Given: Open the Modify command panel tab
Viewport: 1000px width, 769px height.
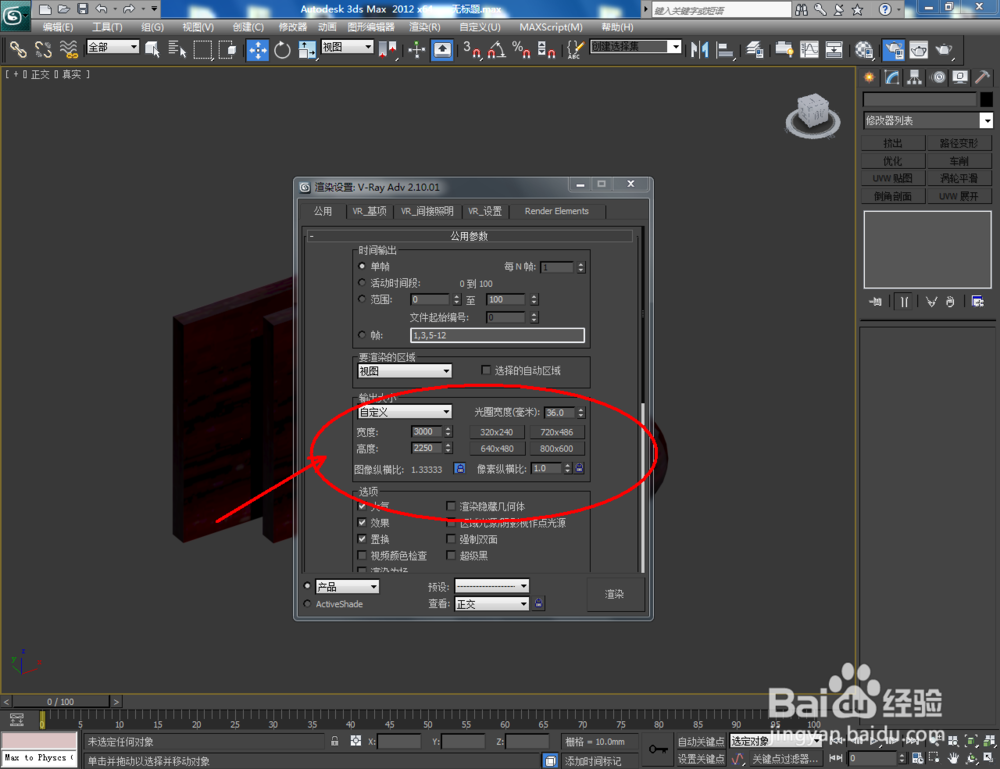Looking at the screenshot, I should point(892,77).
